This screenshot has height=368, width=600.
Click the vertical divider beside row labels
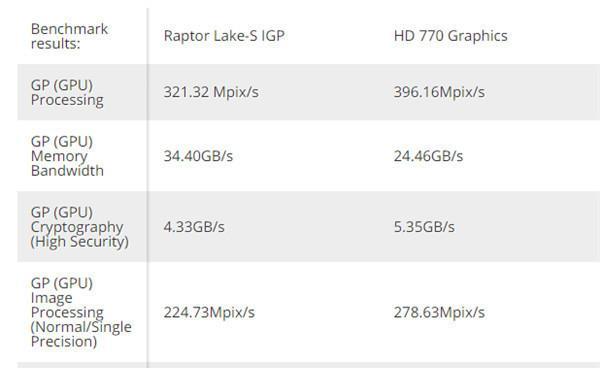coord(147,187)
